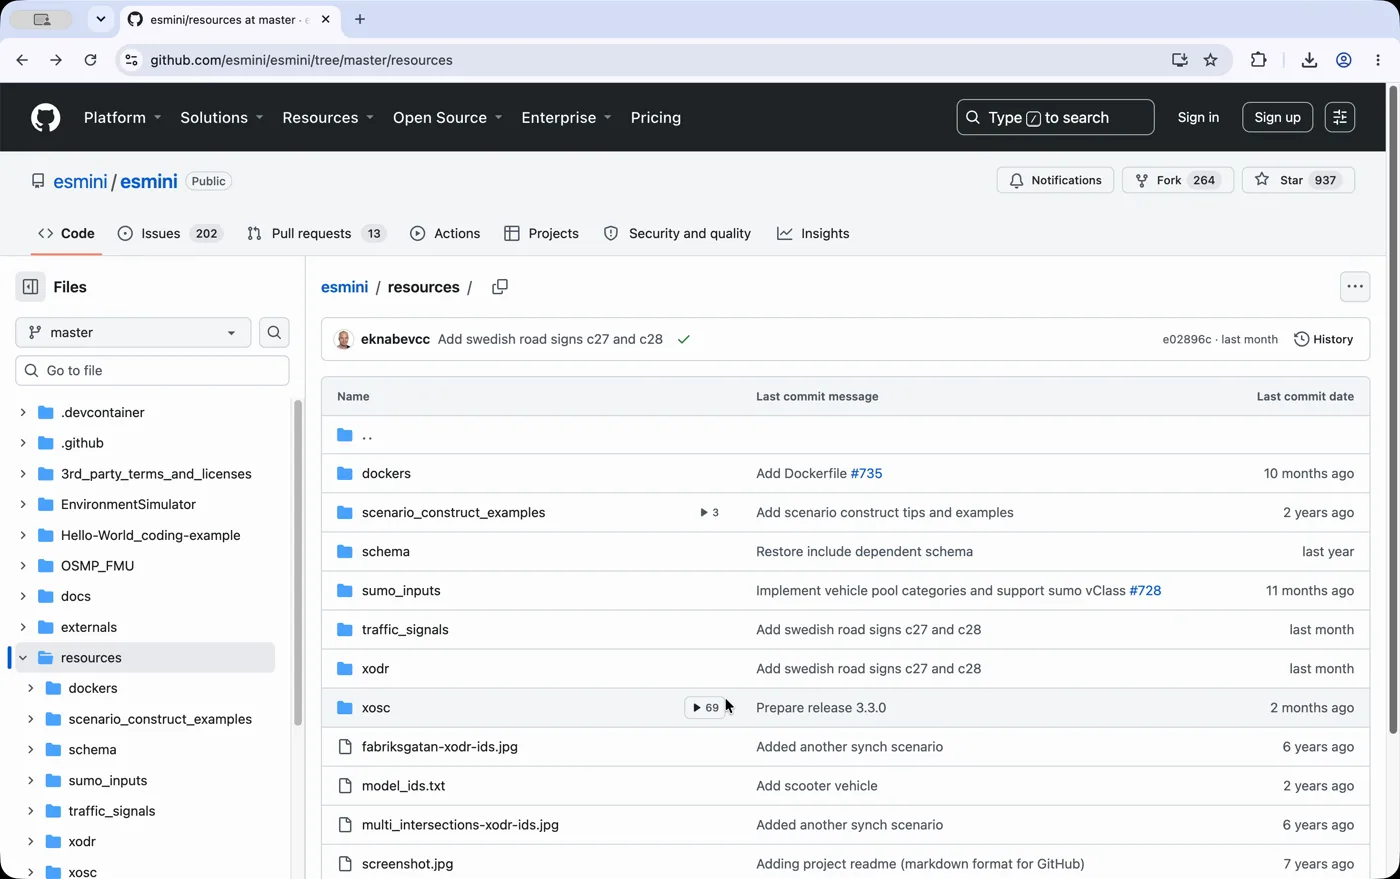The width and height of the screenshot is (1400, 879).
Task: Click the xosc folder icon in file list
Action: pos(345,708)
